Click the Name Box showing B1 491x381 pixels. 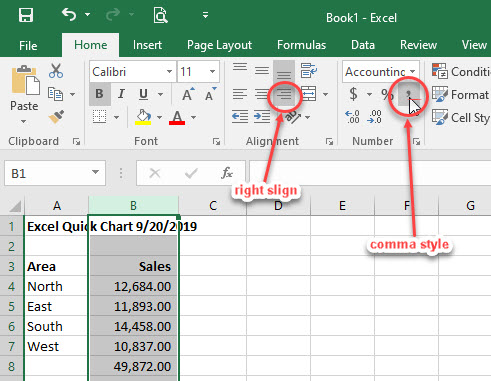click(55, 173)
